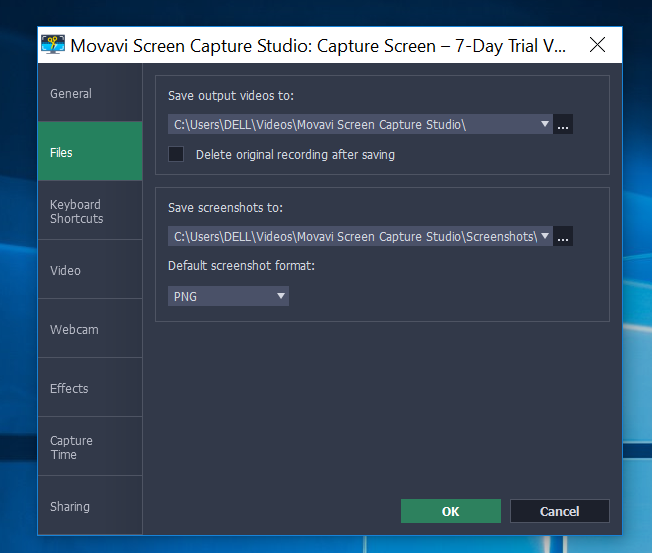Confirm settings with the OK button
This screenshot has height=553, width=652.
tap(451, 511)
